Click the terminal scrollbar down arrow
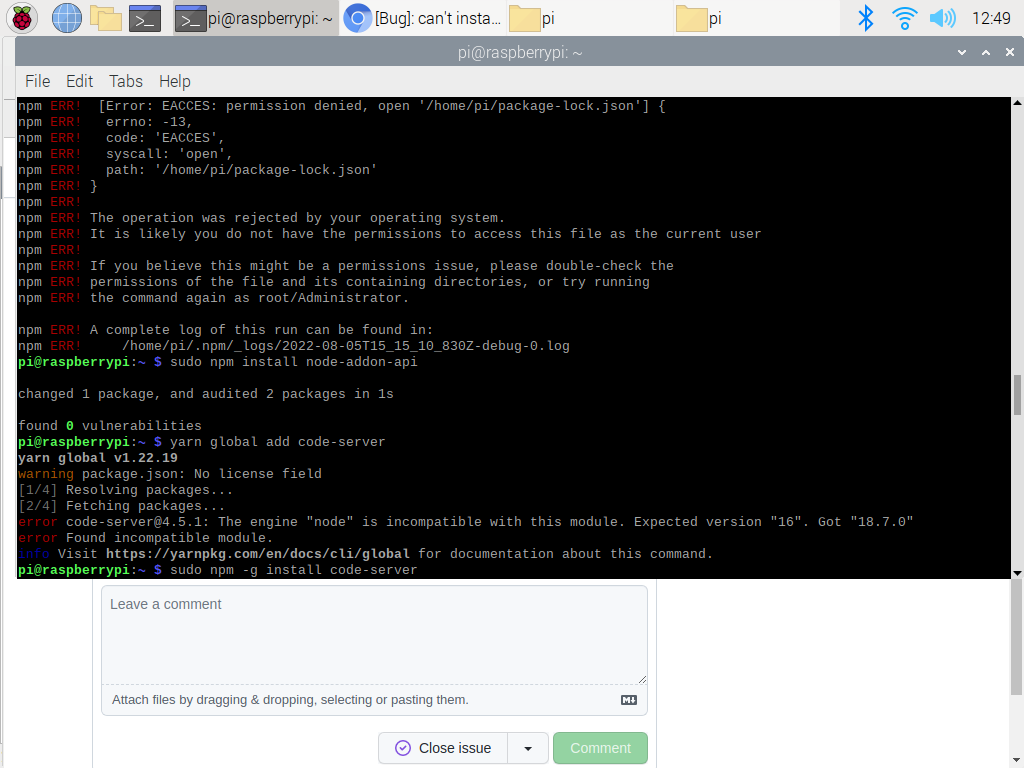This screenshot has width=1024, height=768. [1017, 573]
